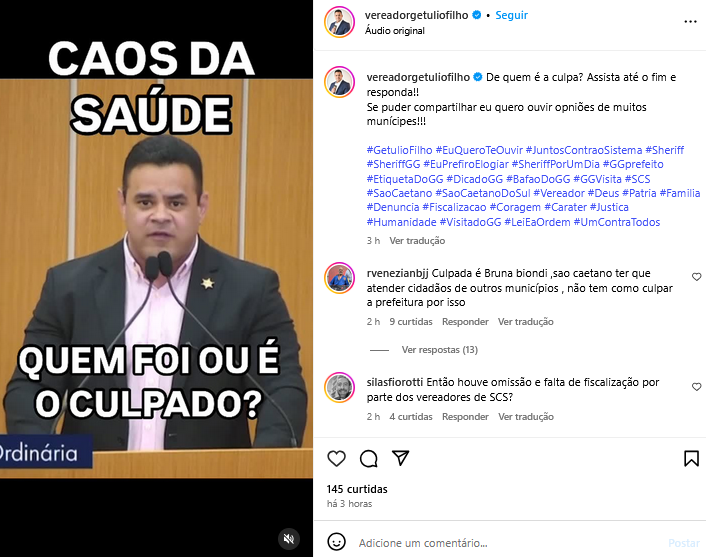
Task: Click Seguir to follow vereadorgetuliofilho
Action: coord(511,15)
